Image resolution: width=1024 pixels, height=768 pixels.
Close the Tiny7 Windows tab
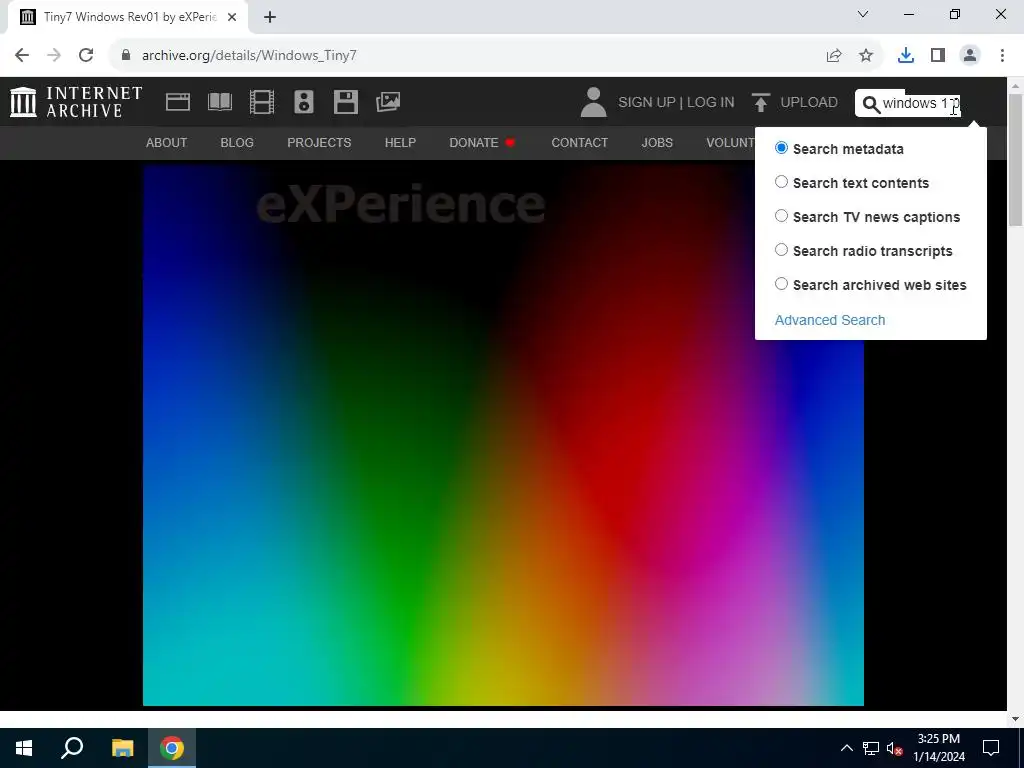point(232,17)
